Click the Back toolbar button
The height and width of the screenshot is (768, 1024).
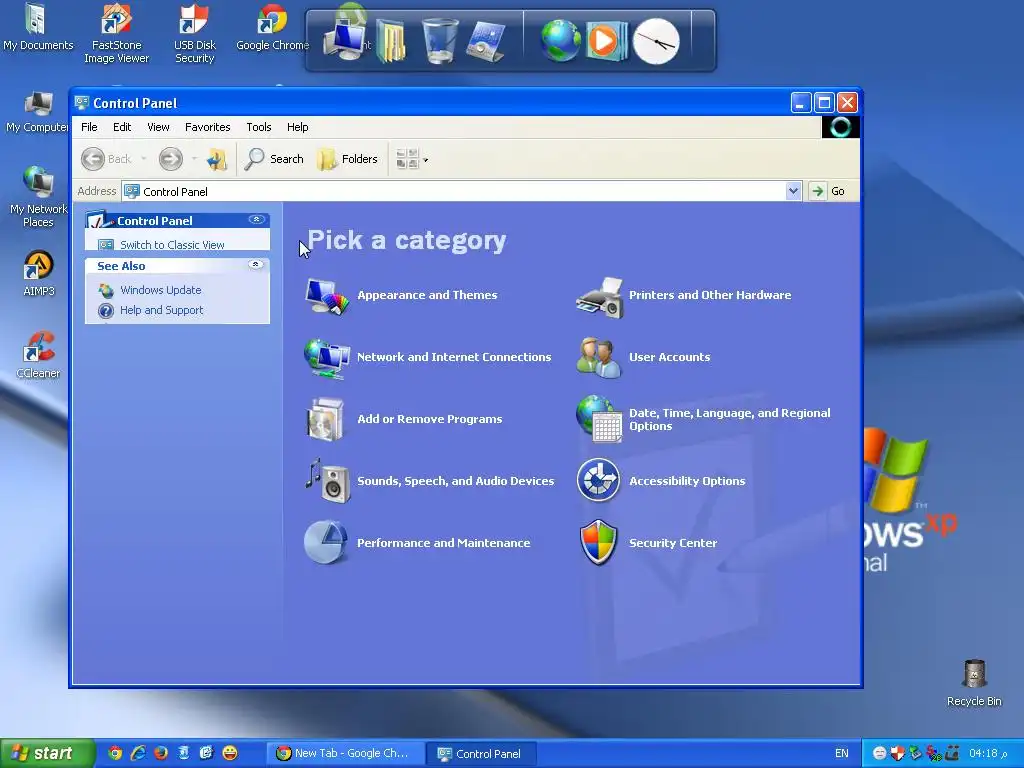[106, 159]
